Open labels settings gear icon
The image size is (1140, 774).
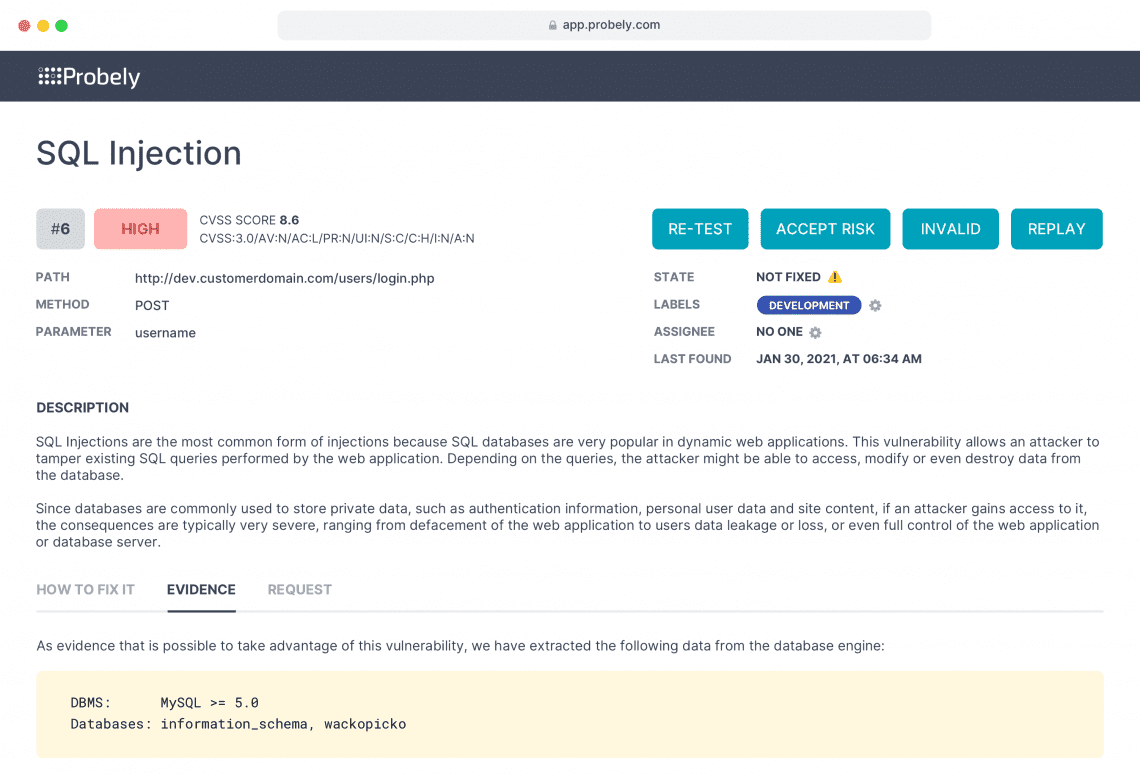(875, 305)
